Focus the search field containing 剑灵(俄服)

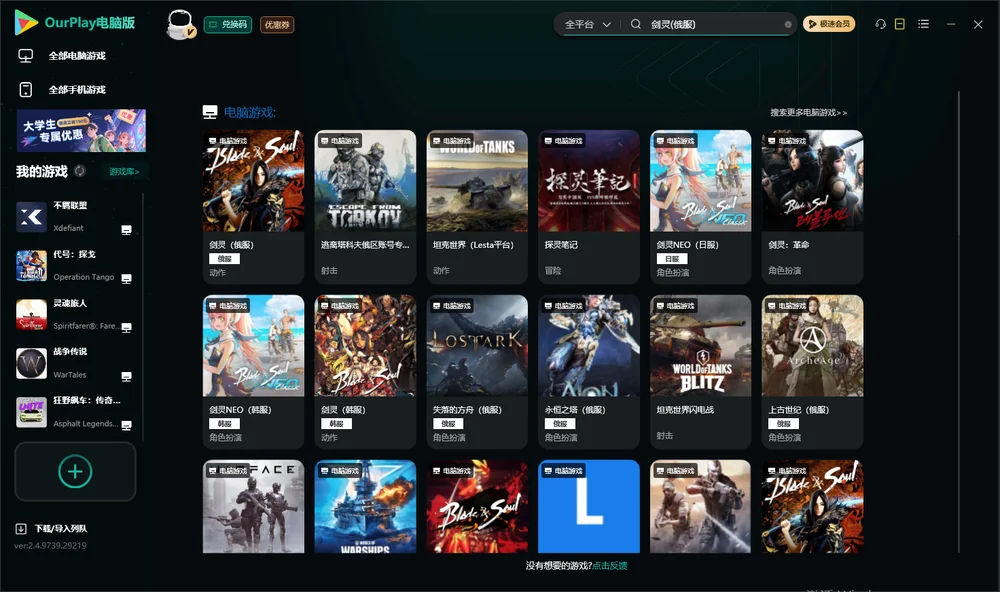coord(713,24)
